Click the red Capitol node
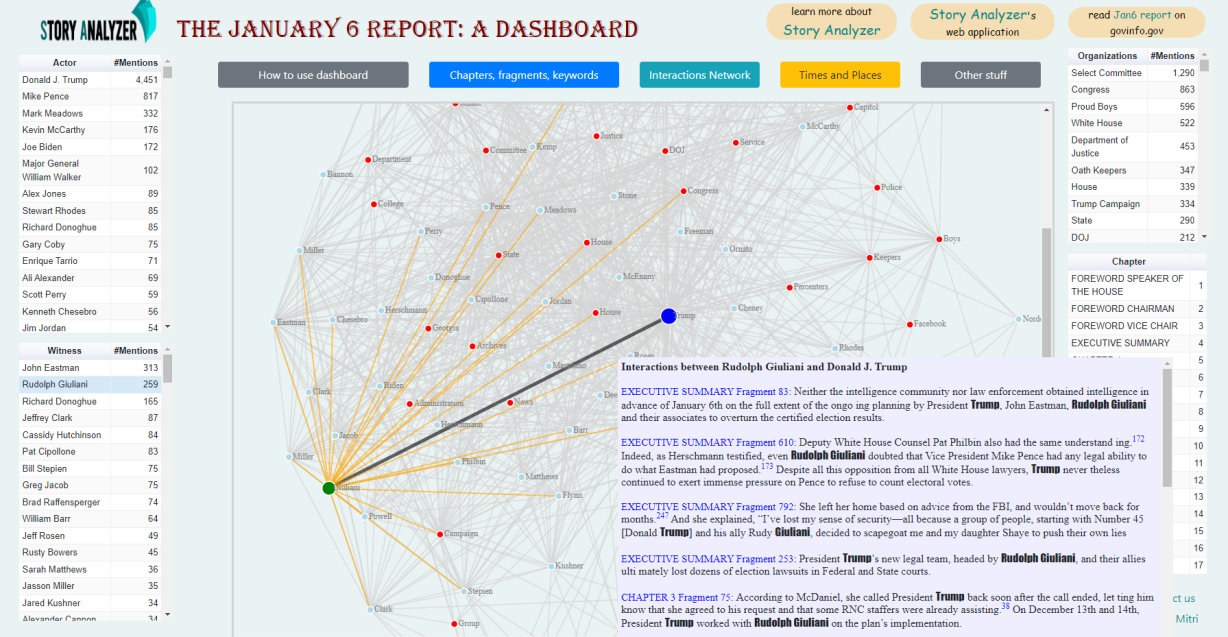 click(x=850, y=107)
